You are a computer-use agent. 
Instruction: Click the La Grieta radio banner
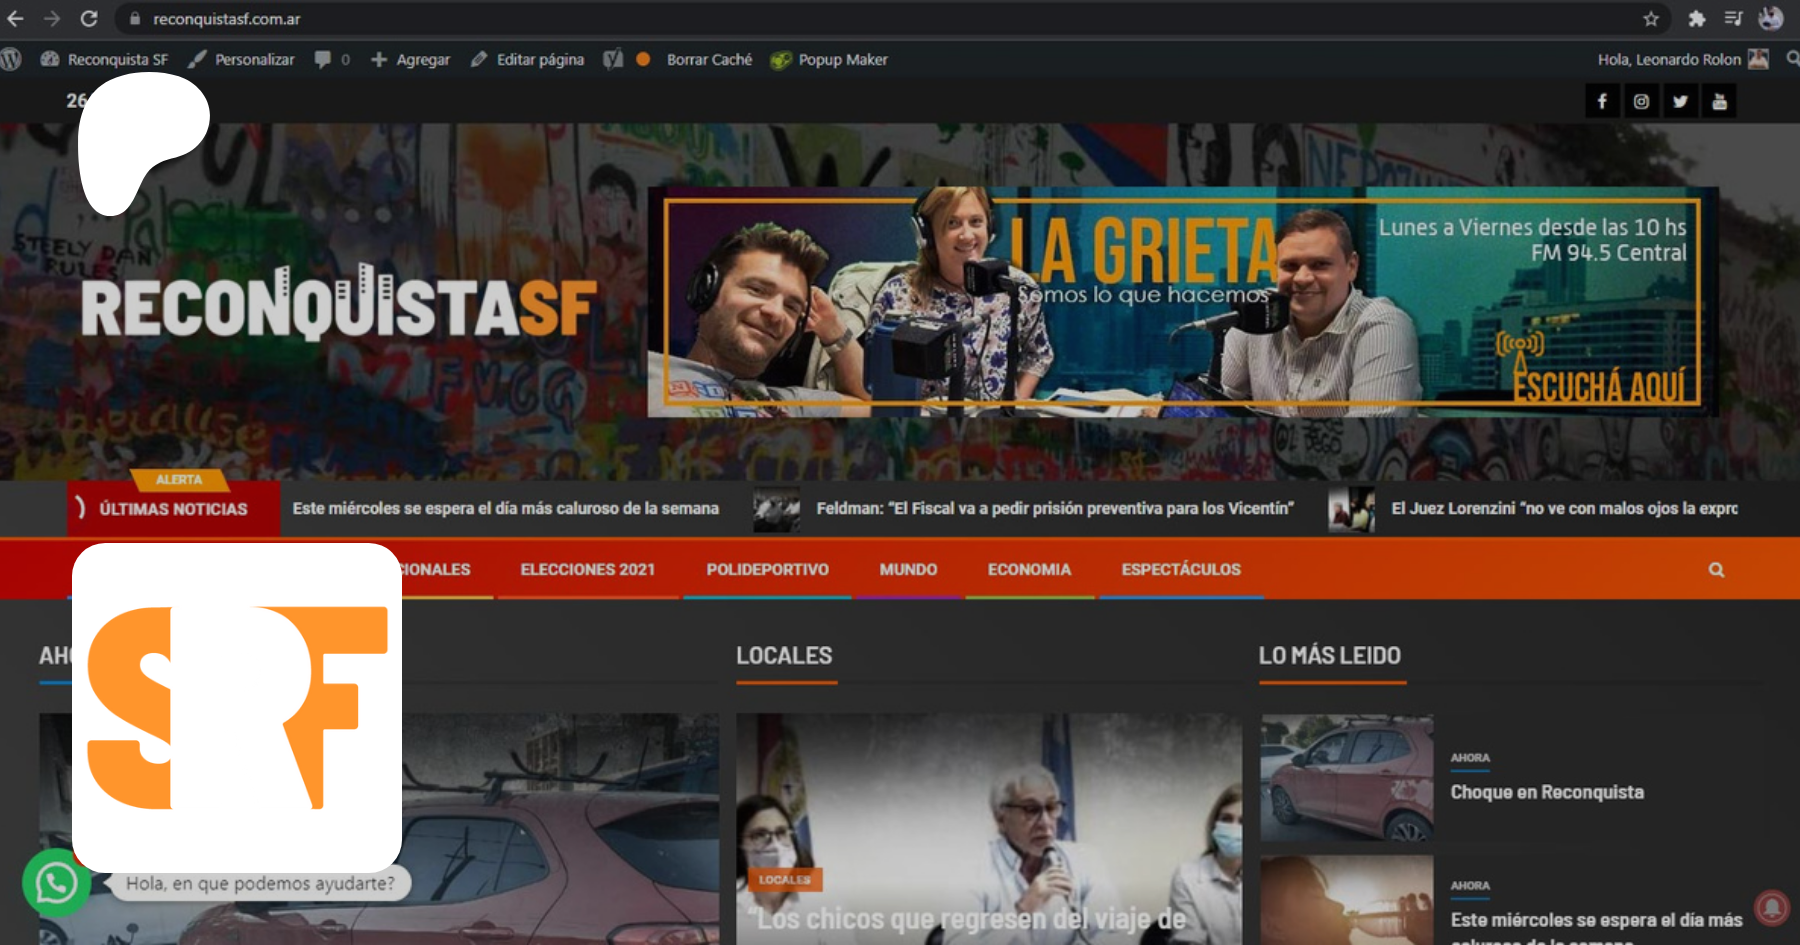tap(1182, 302)
